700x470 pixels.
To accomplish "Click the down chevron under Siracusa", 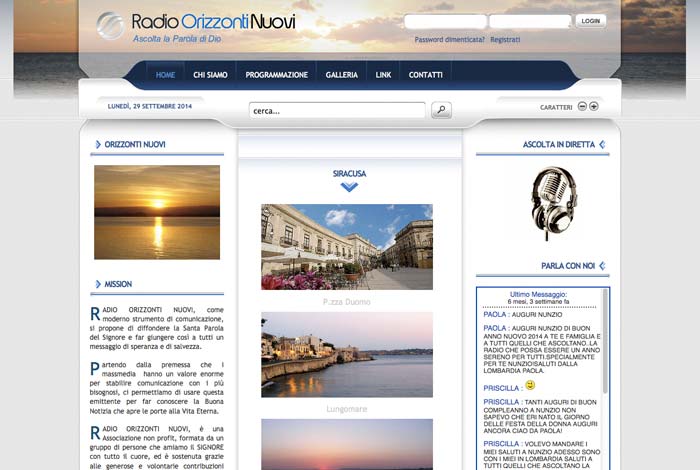I will (349, 187).
